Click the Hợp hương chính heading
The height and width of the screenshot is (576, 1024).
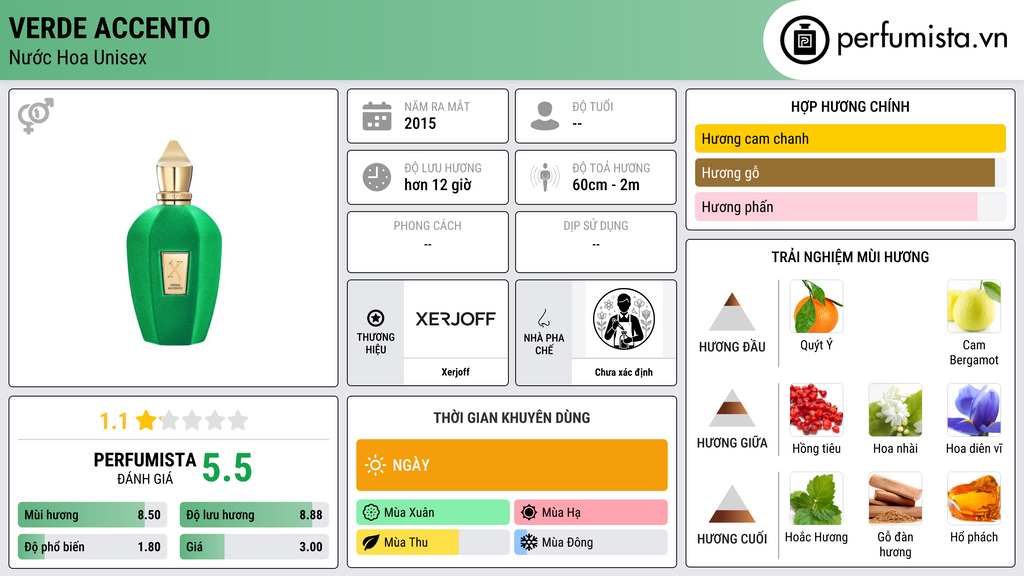pyautogui.click(x=850, y=106)
